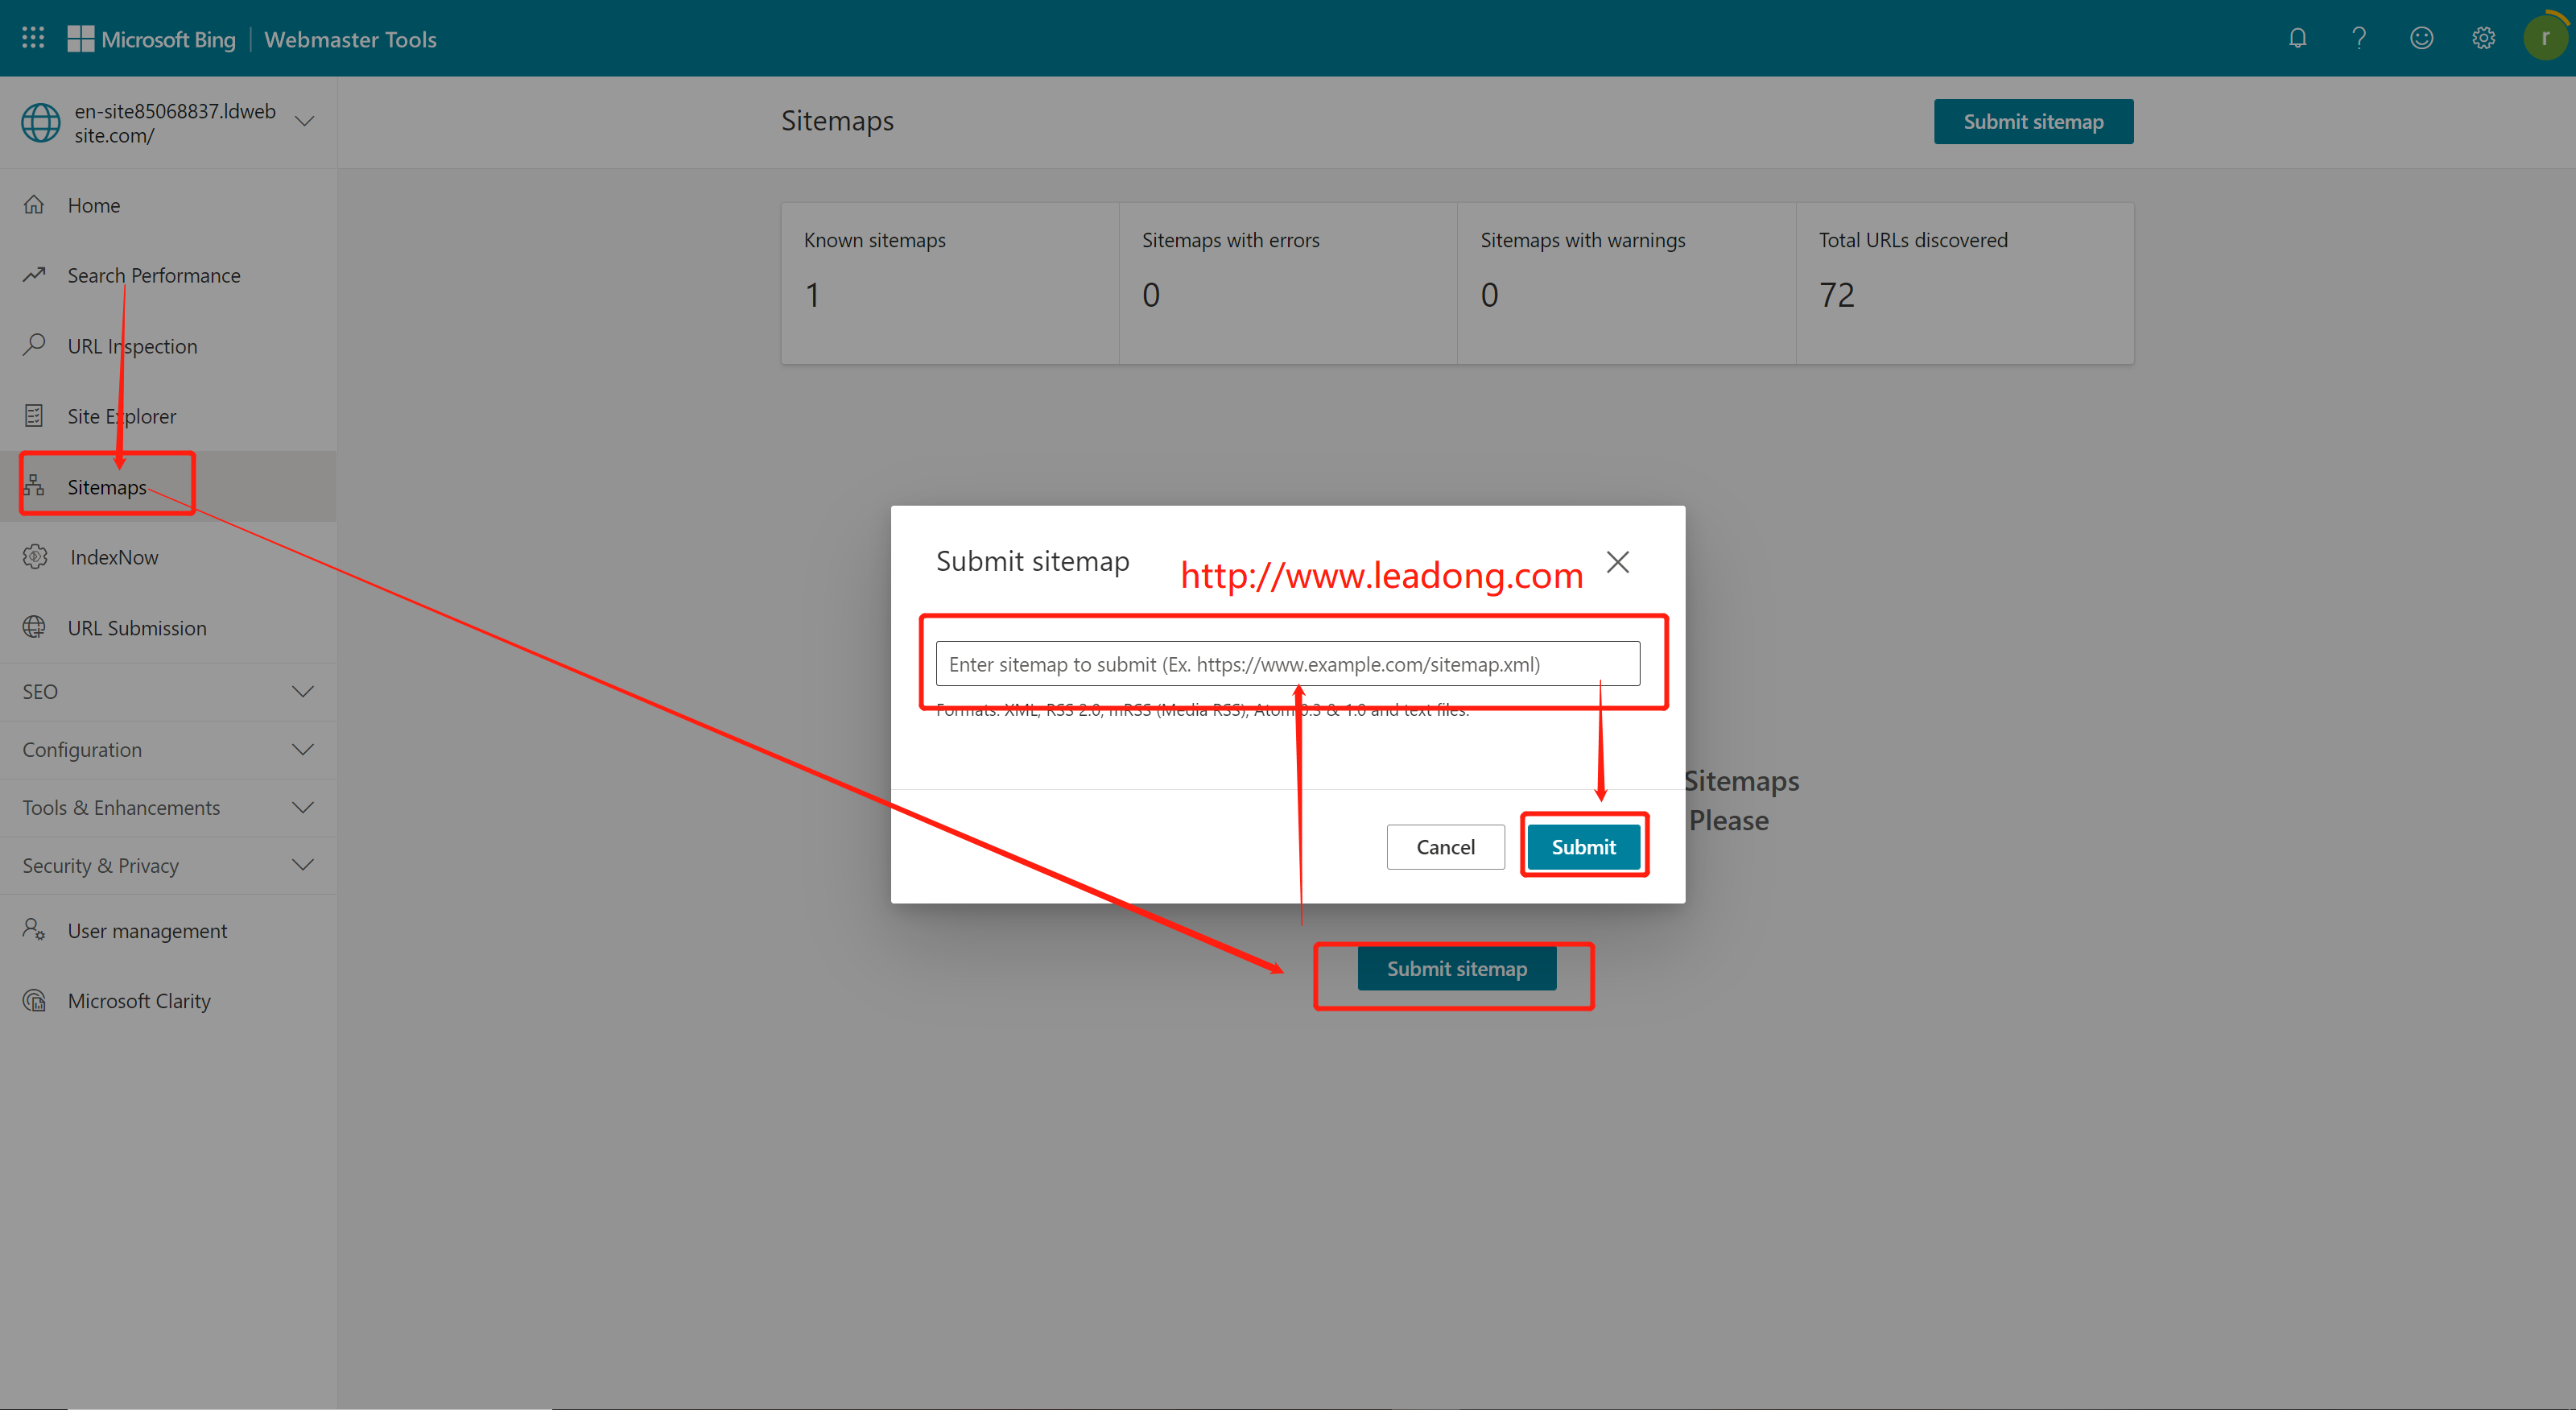The width and height of the screenshot is (2576, 1410).
Task: Expand the Configuration section
Action: (x=302, y=750)
